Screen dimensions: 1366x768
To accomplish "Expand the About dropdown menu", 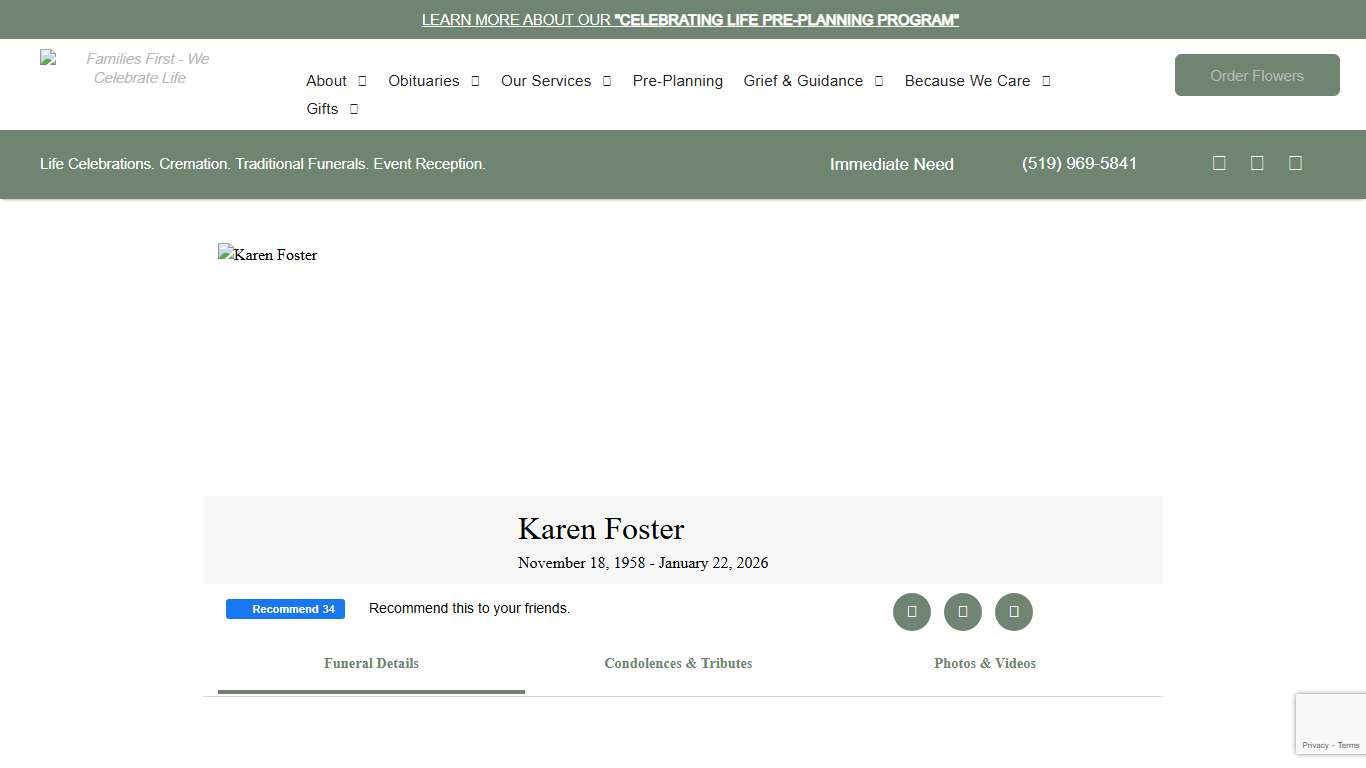I will tap(327, 81).
